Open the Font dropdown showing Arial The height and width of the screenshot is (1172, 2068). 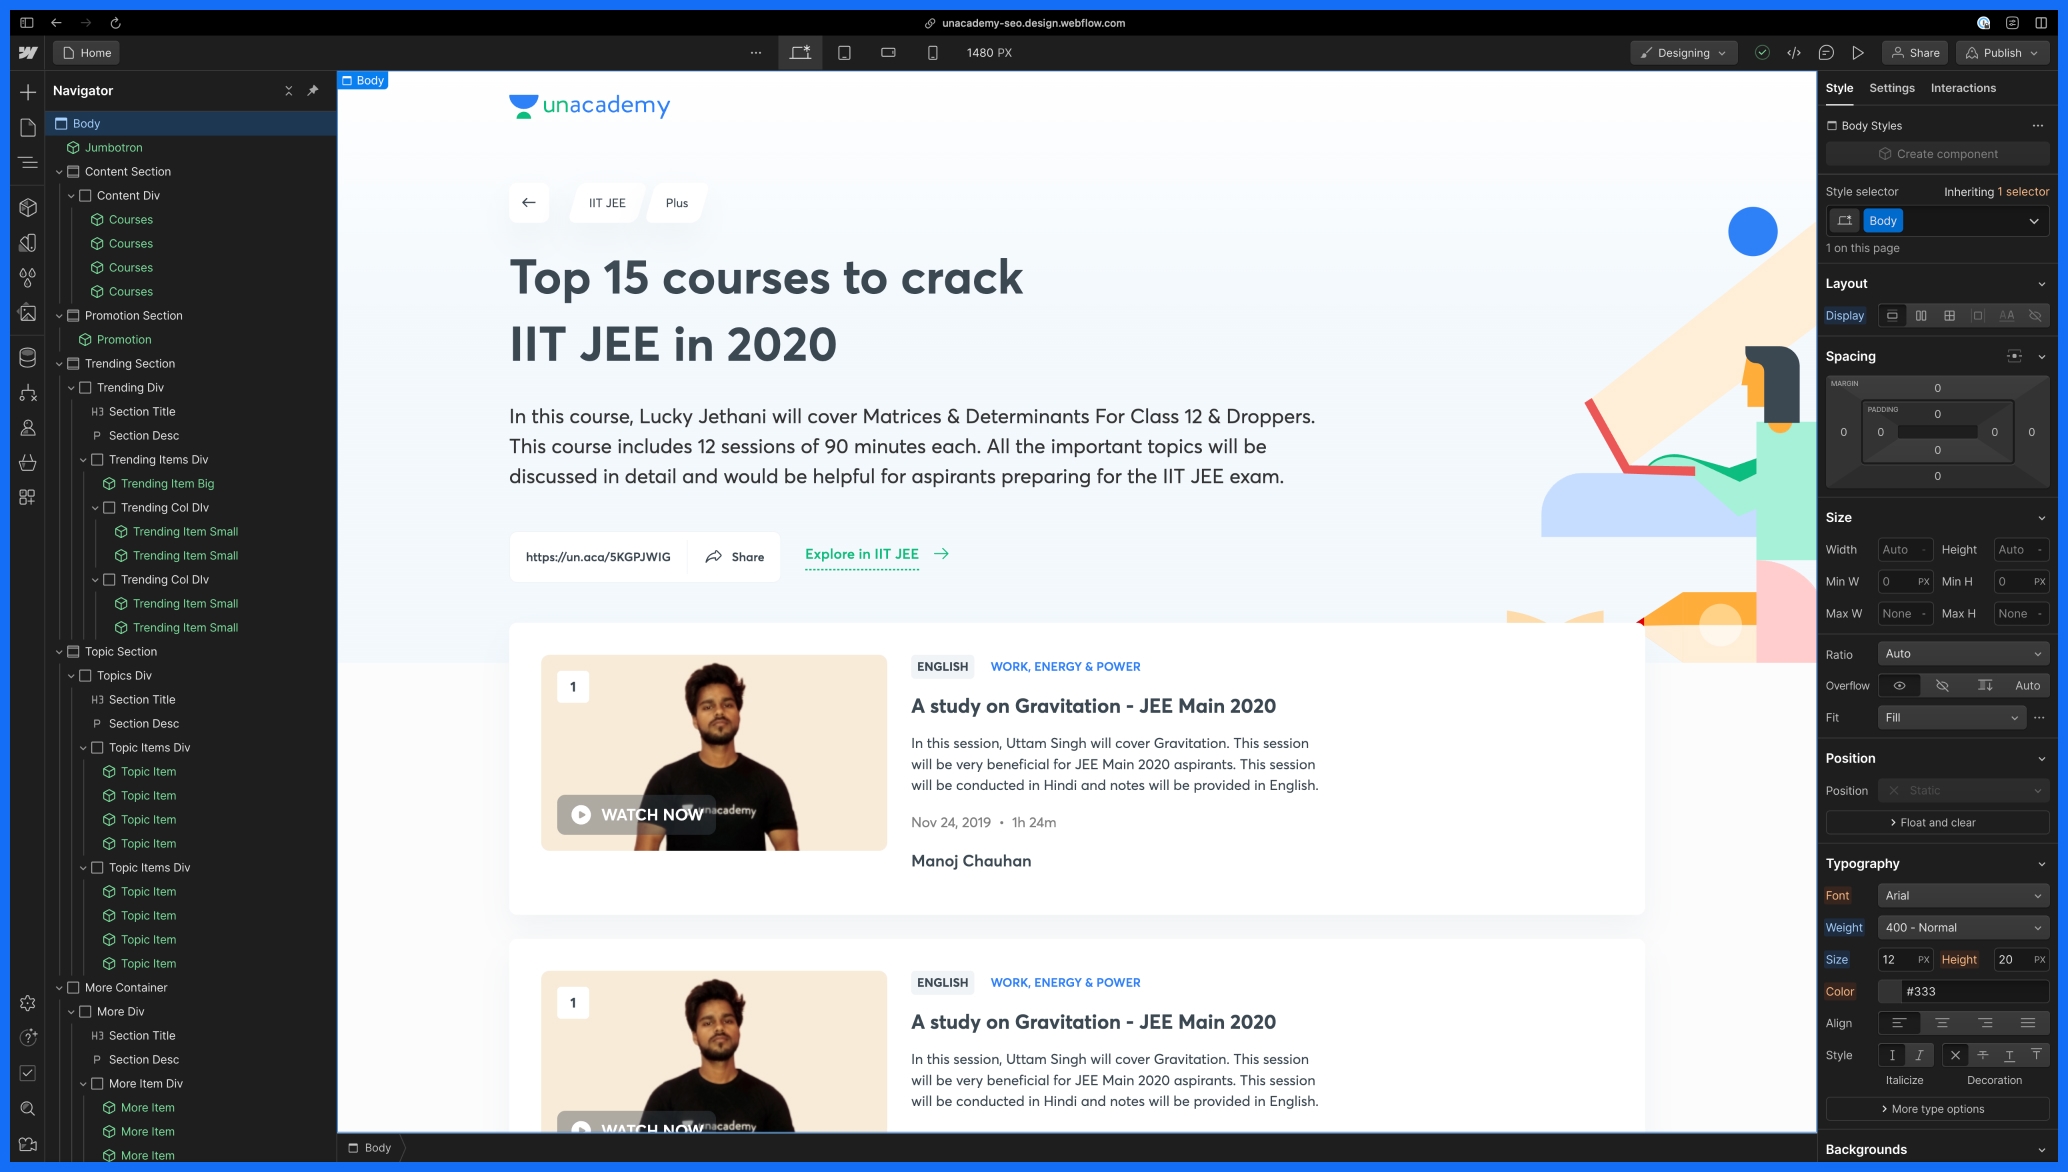(x=1962, y=895)
